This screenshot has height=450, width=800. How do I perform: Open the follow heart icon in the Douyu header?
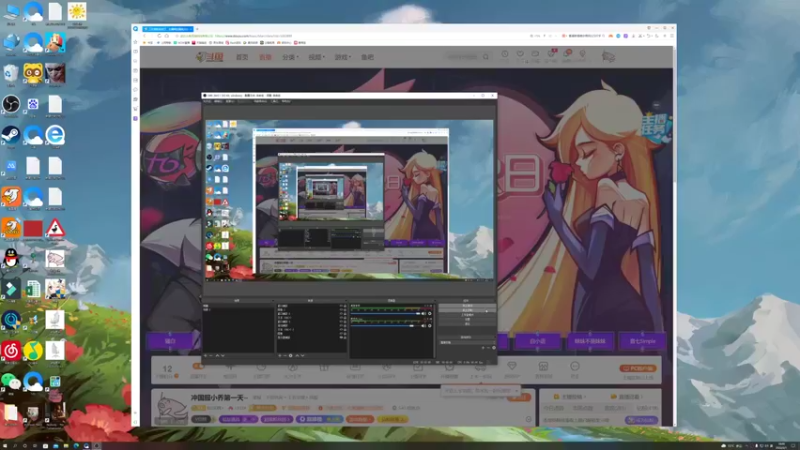click(520, 54)
